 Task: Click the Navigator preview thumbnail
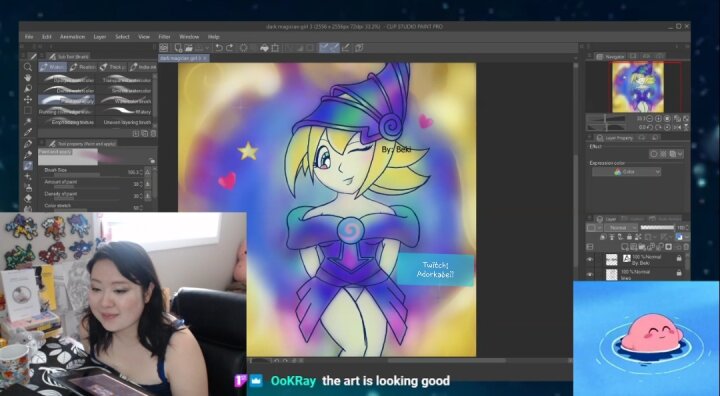pyautogui.click(x=638, y=87)
